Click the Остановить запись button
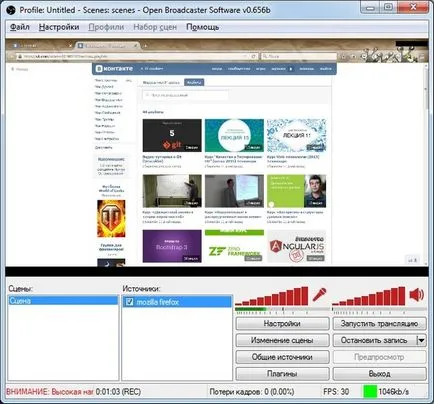434x404 pixels. pos(374,340)
